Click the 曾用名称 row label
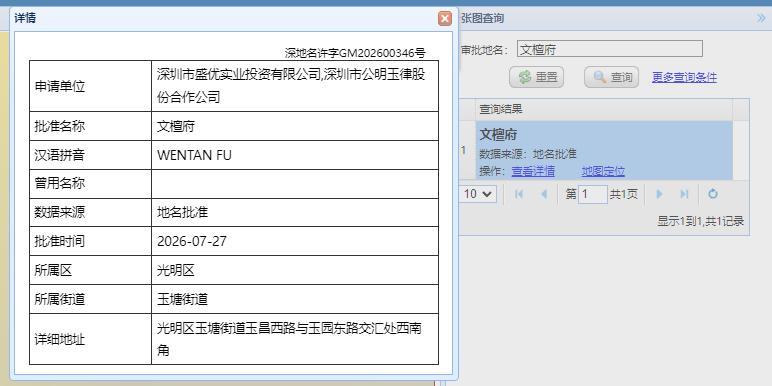 (60, 184)
